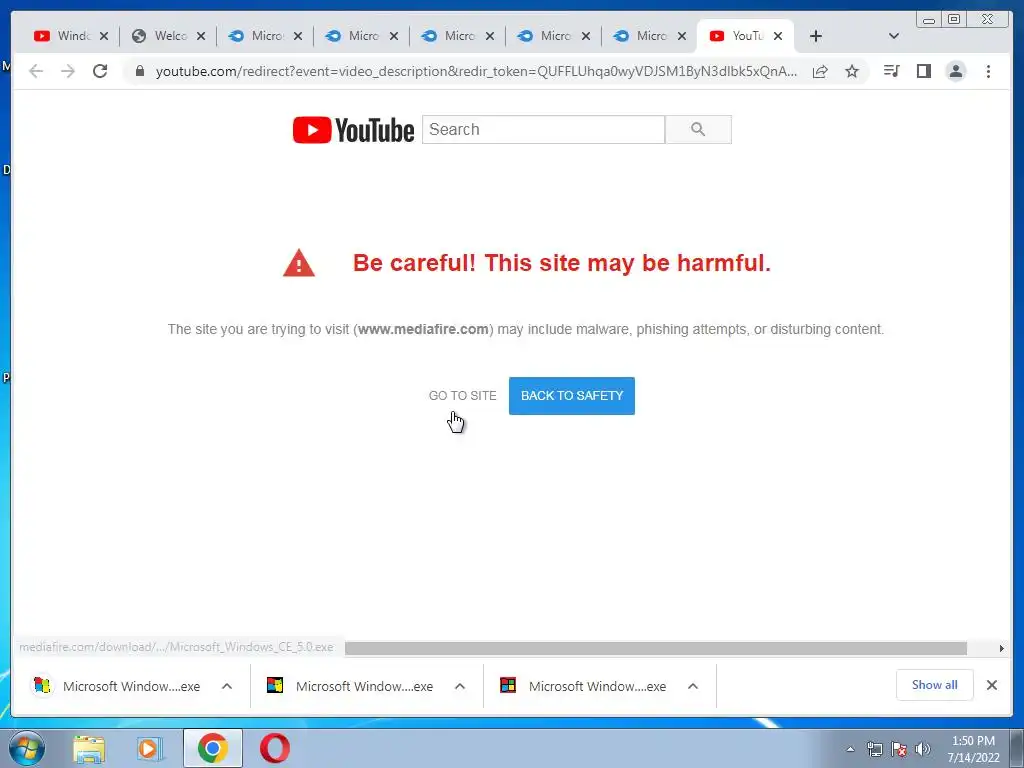Screen dimensions: 1024x768
Task: Open a new tab with plus button
Action: click(816, 36)
